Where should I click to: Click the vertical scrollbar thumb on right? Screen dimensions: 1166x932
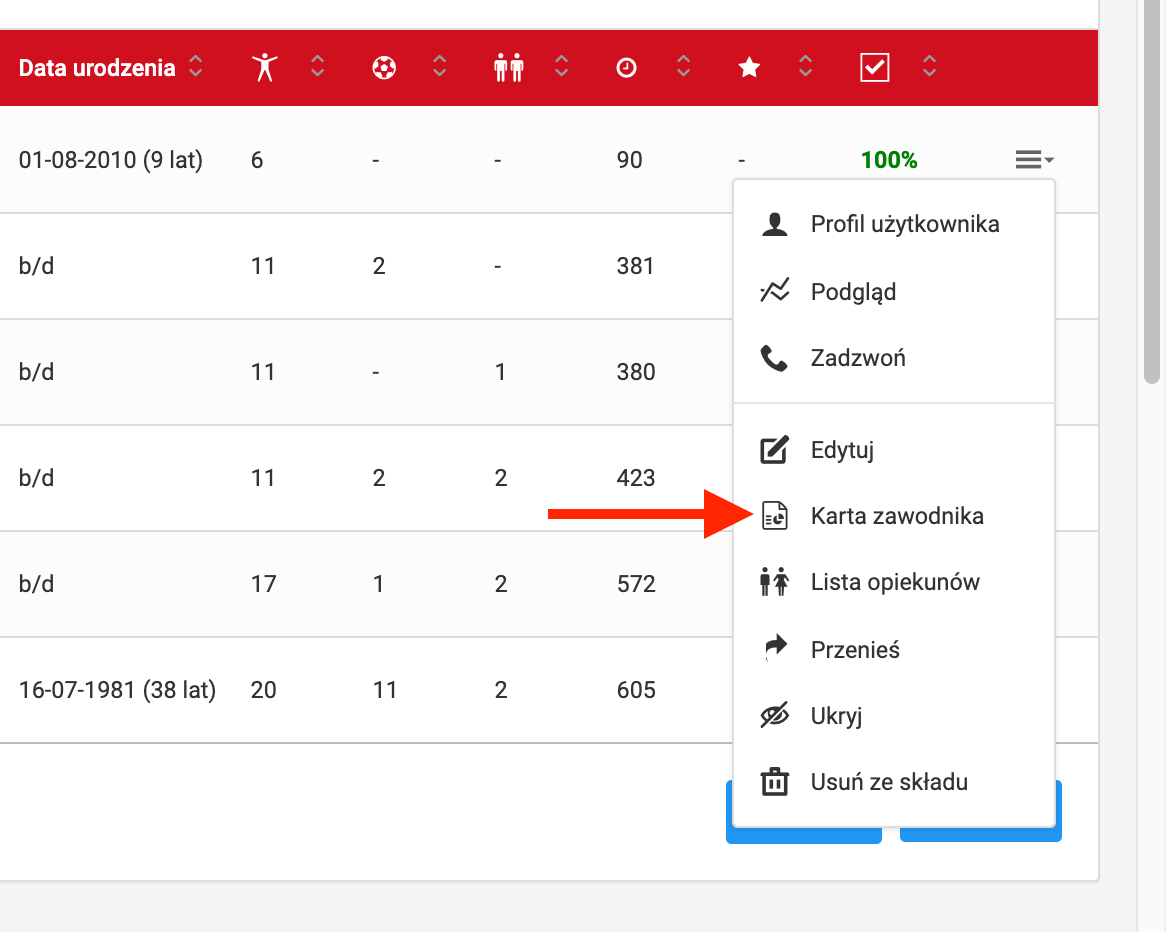[1151, 190]
